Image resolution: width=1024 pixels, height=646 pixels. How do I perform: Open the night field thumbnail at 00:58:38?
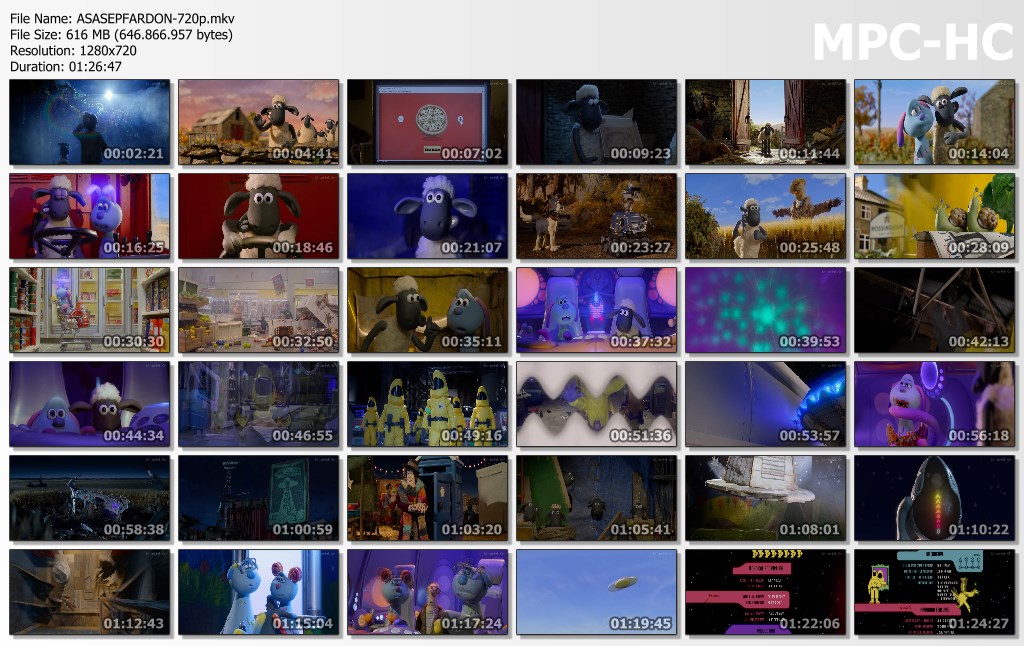click(x=89, y=498)
